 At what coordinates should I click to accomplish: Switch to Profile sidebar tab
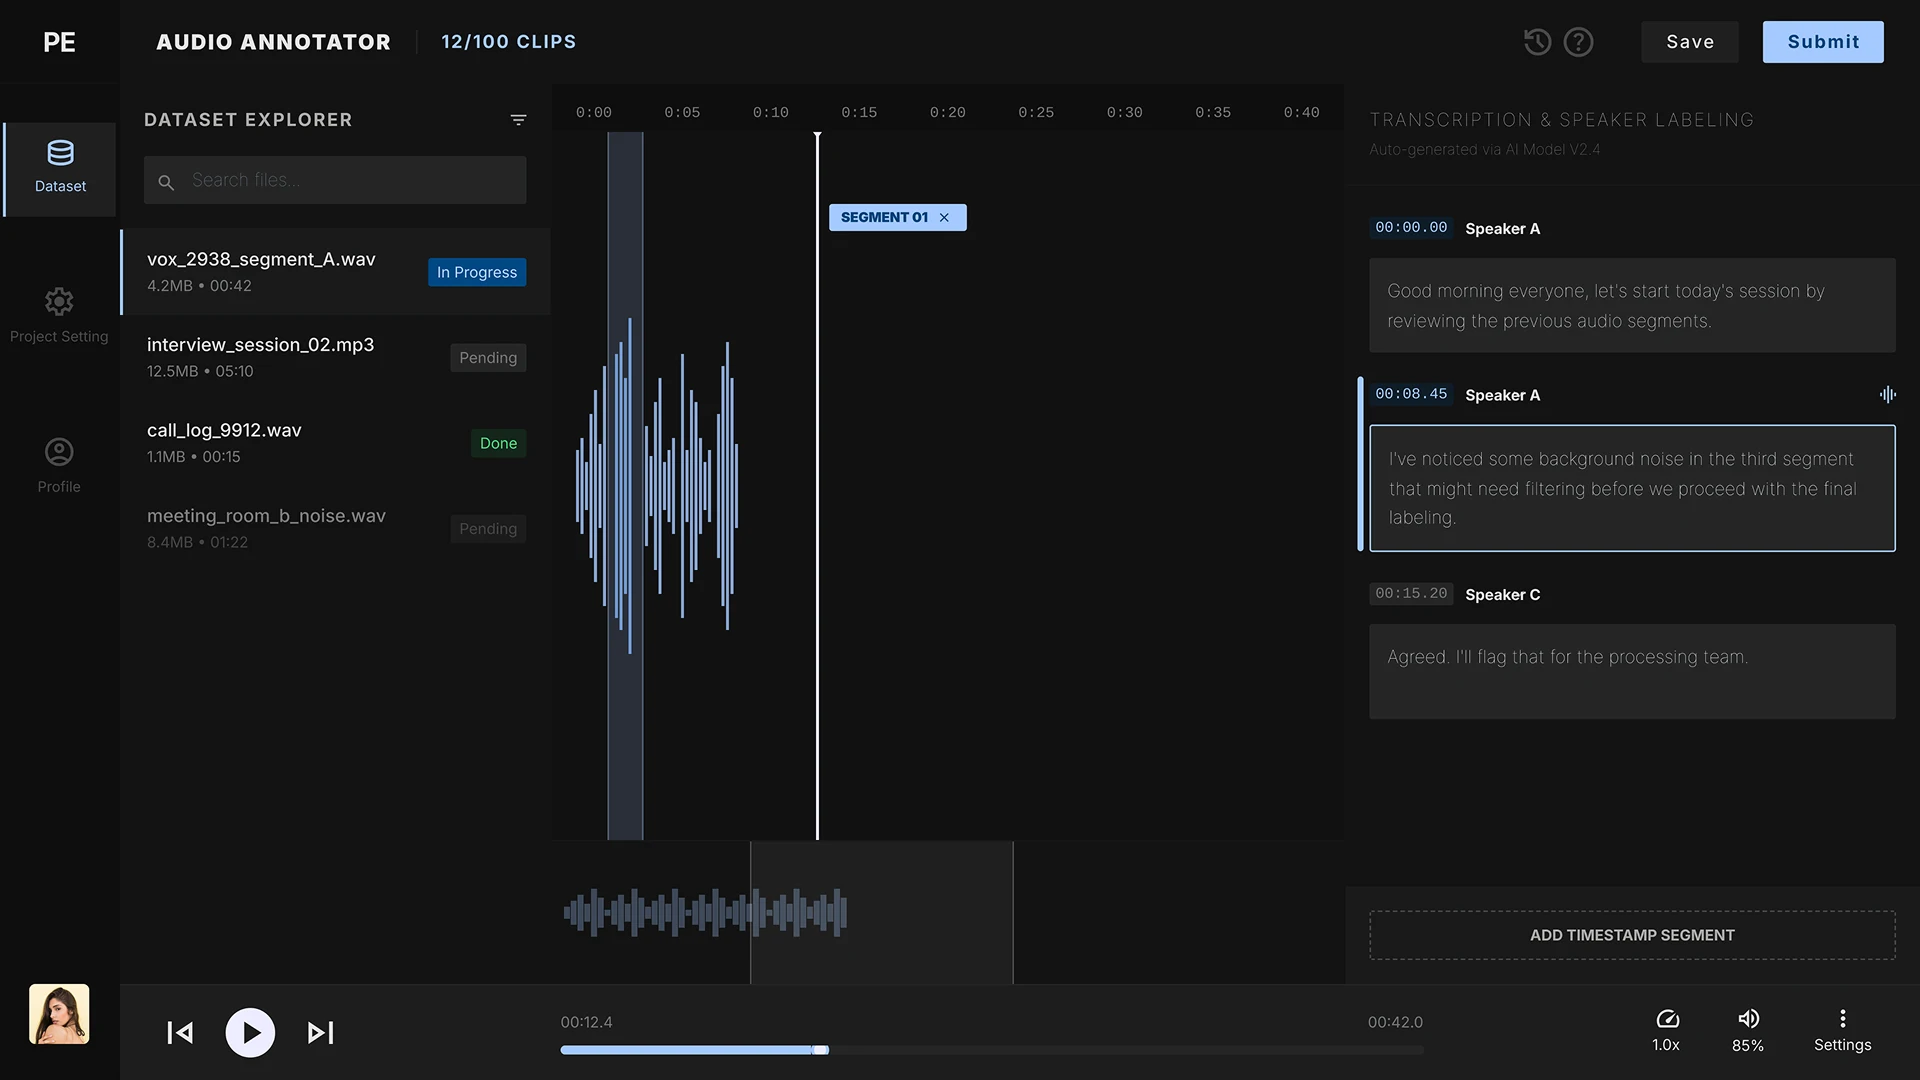coord(59,465)
